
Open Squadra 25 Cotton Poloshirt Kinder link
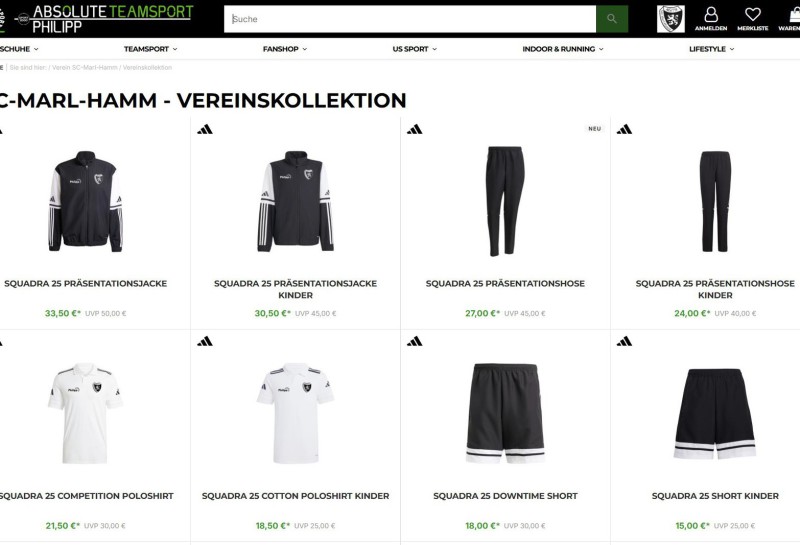click(295, 496)
